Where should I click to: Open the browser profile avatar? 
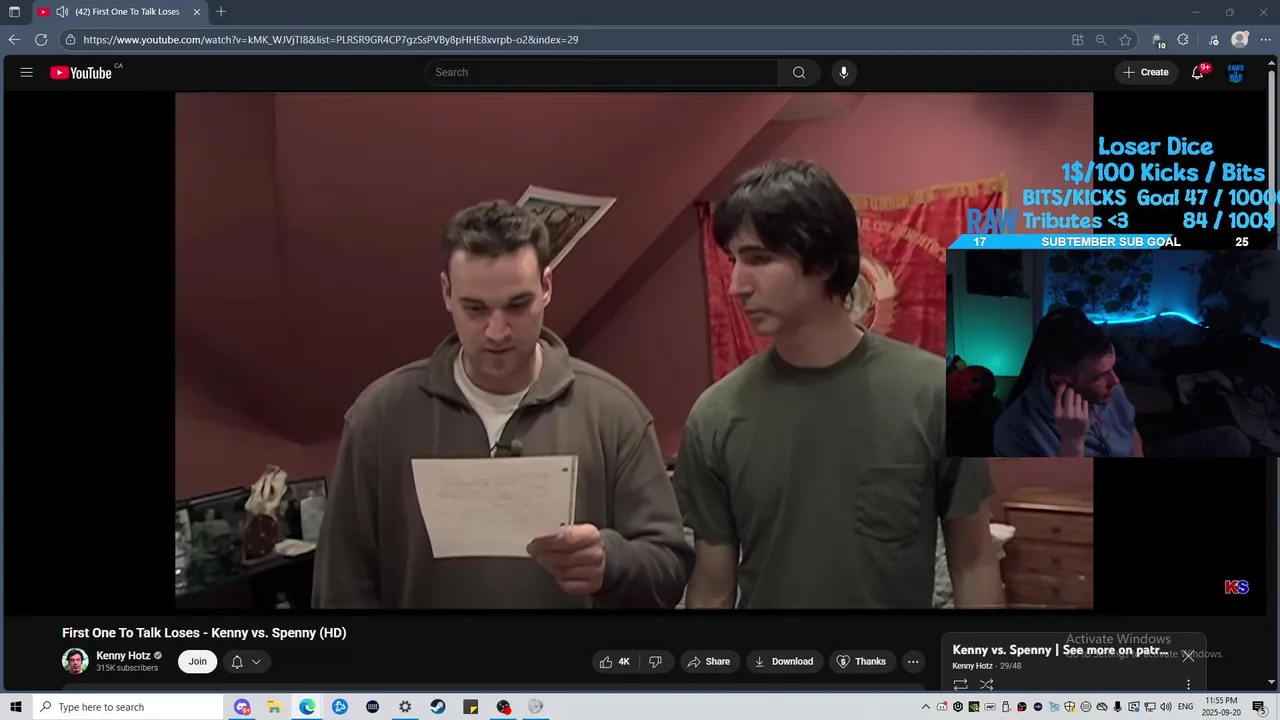click(1240, 40)
